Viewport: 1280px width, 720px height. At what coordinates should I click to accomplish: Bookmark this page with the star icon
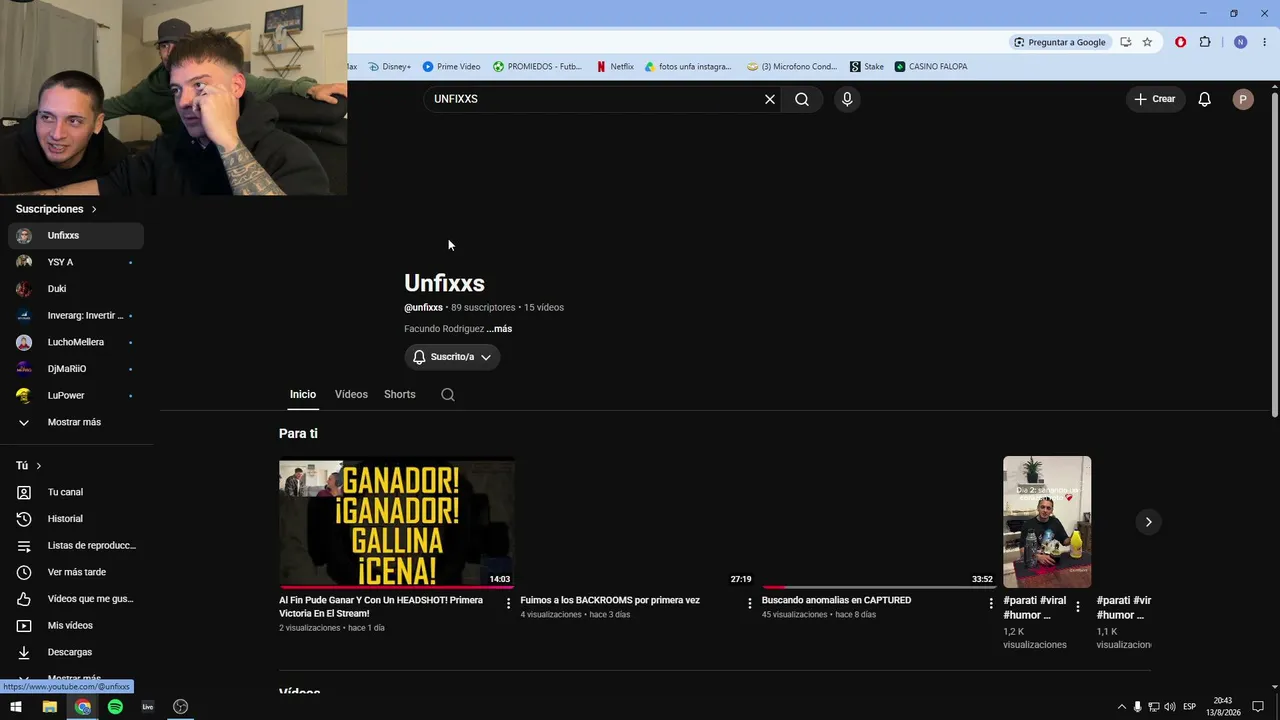(x=1147, y=42)
